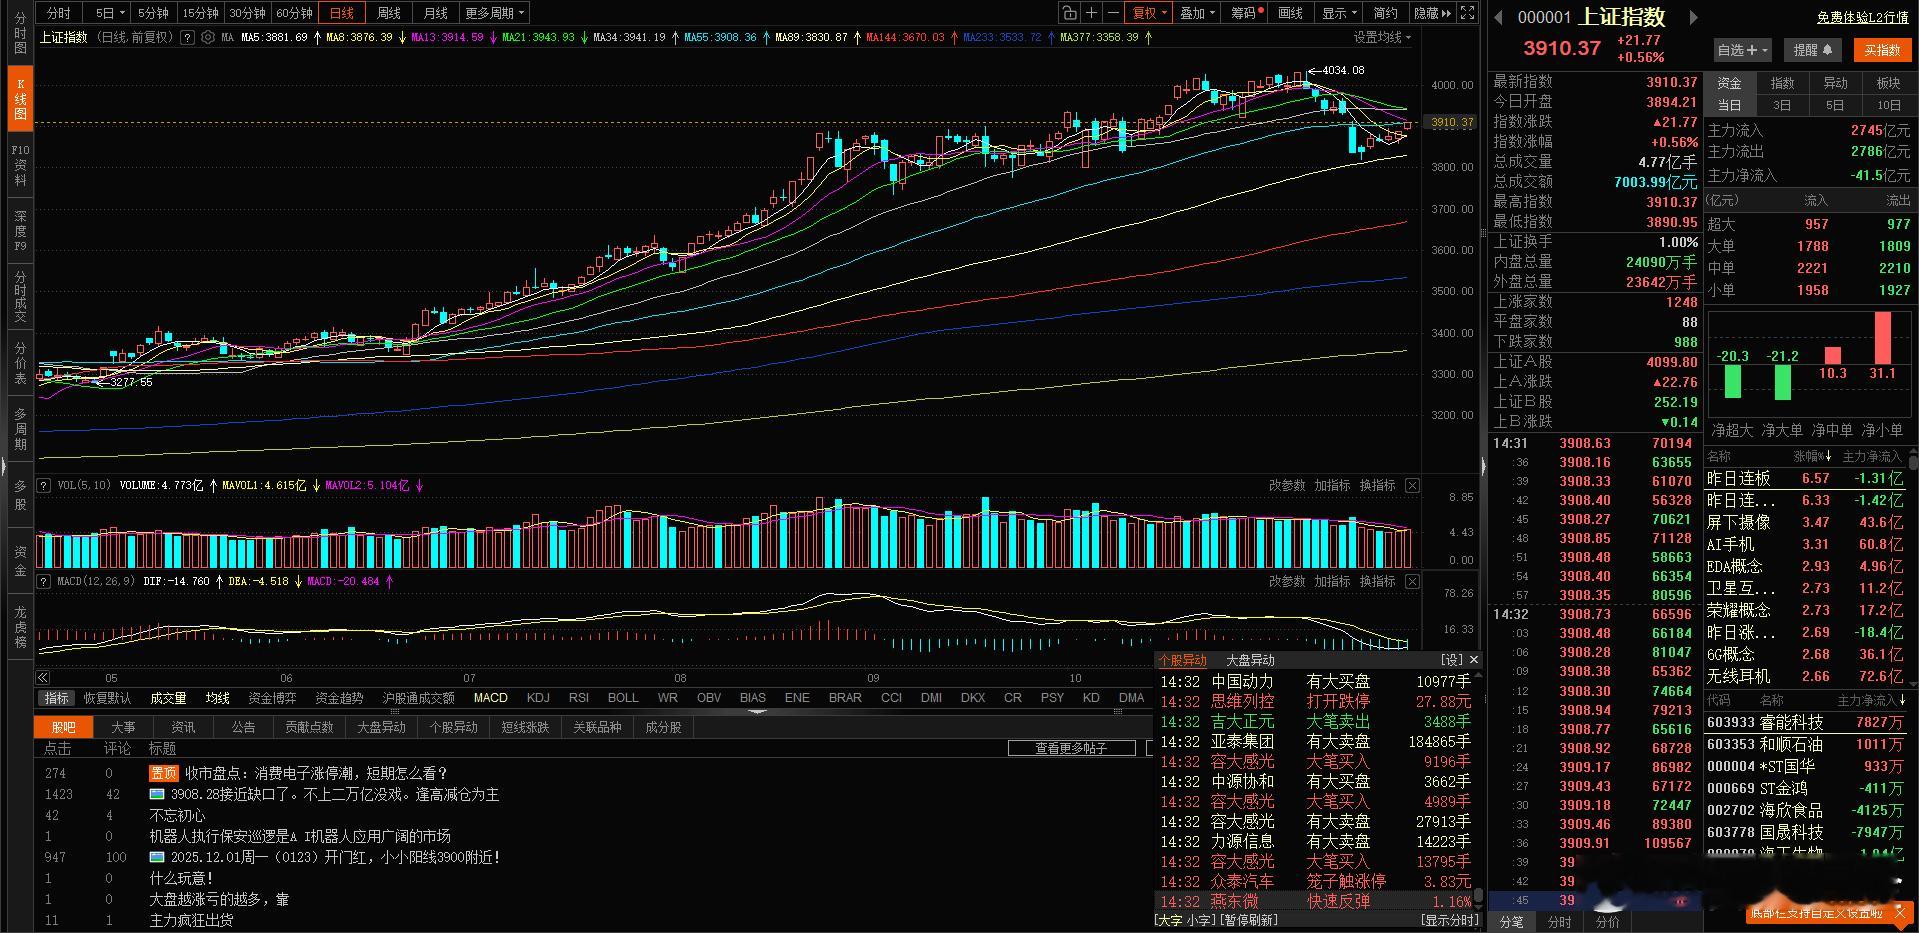Select the 10日 capital flow range
Viewport: 1919px width, 933px height.
[1889, 105]
